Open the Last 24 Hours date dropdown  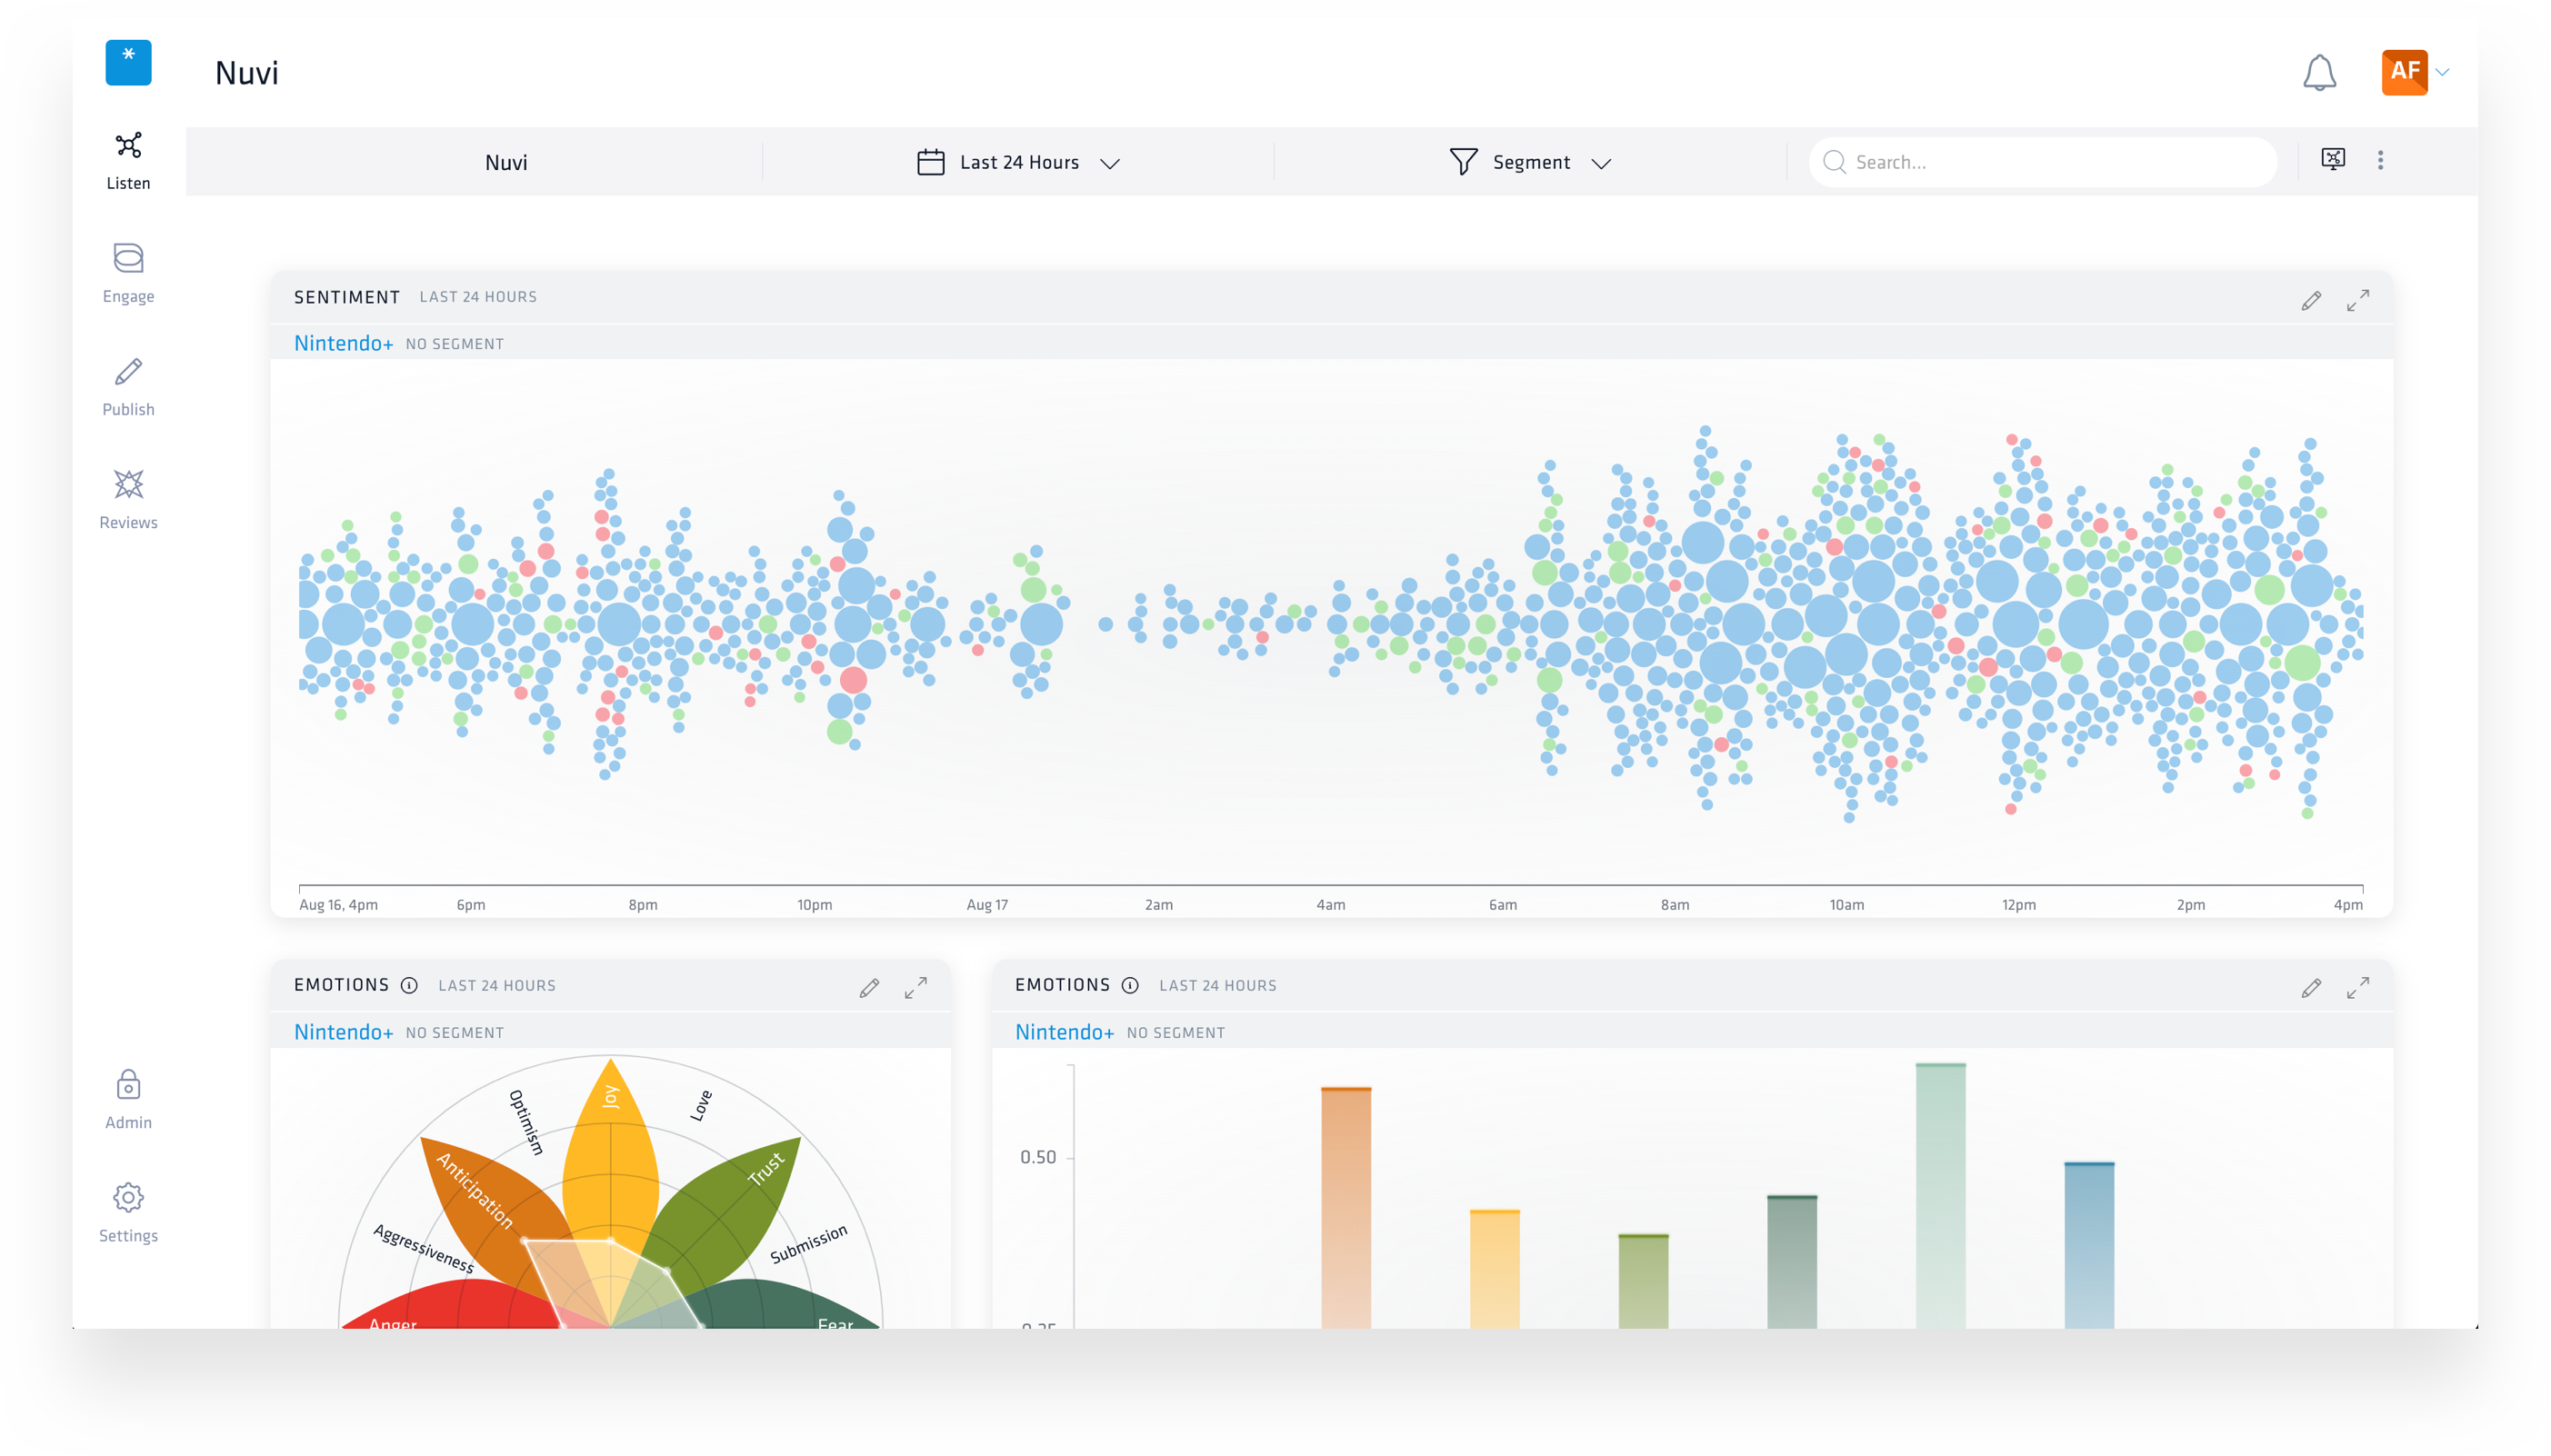(x=1018, y=162)
